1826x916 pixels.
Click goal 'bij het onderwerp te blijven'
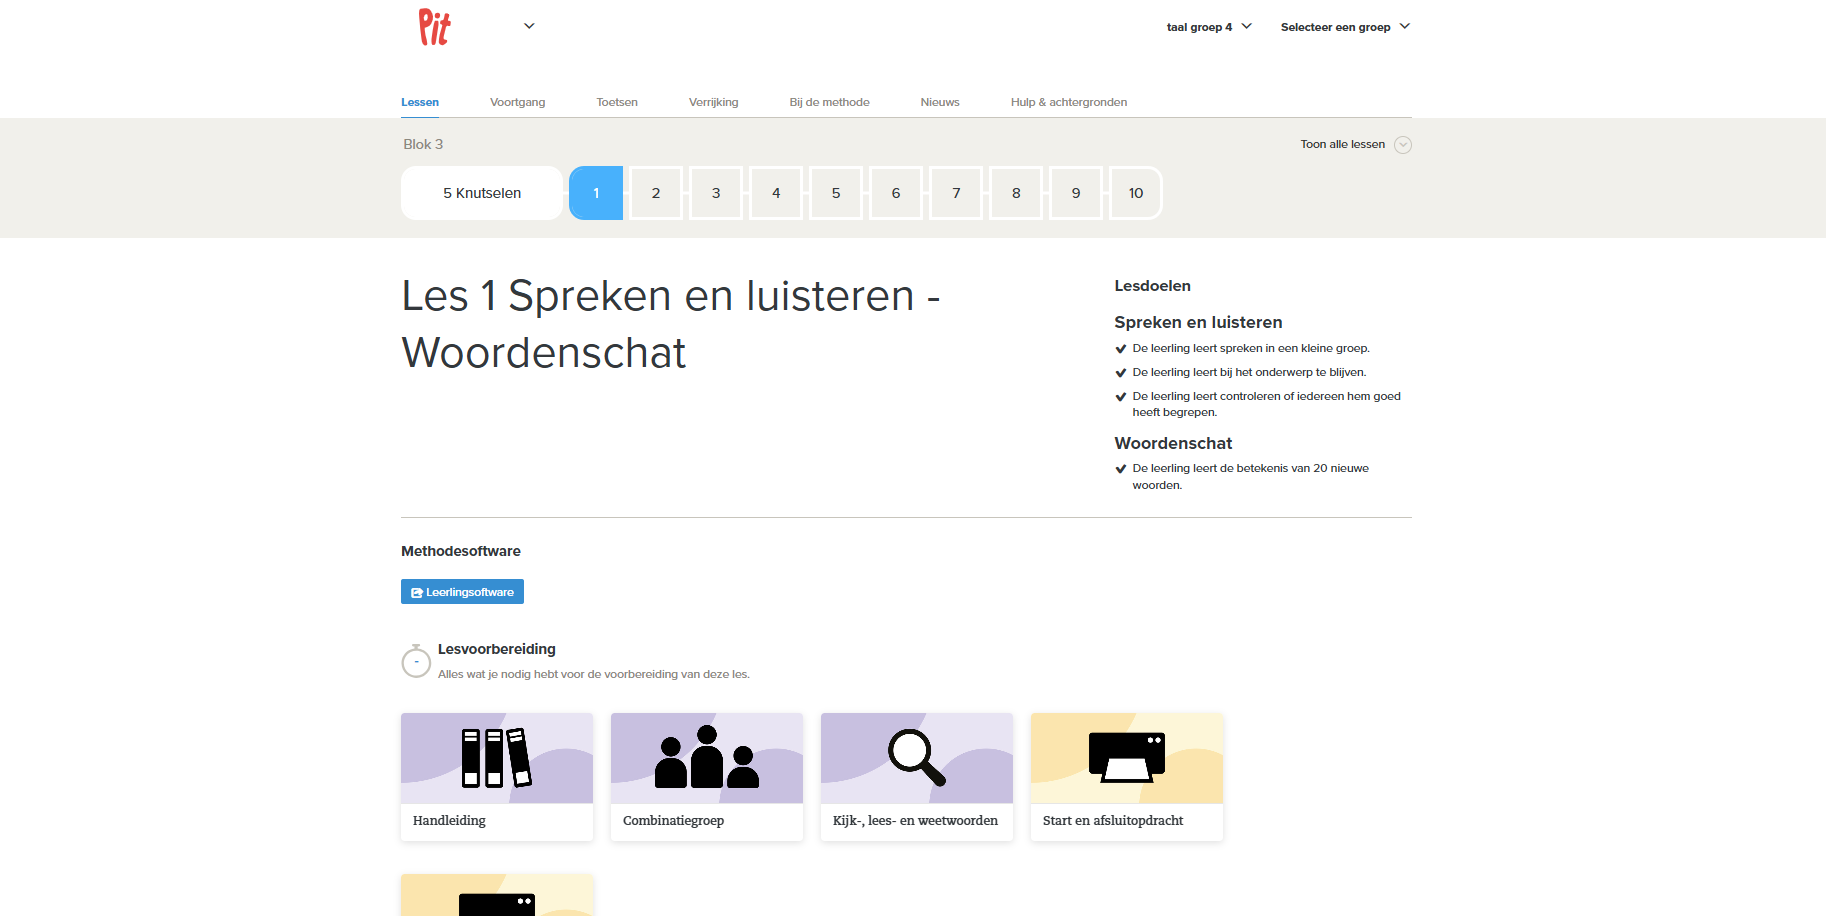click(x=1249, y=372)
